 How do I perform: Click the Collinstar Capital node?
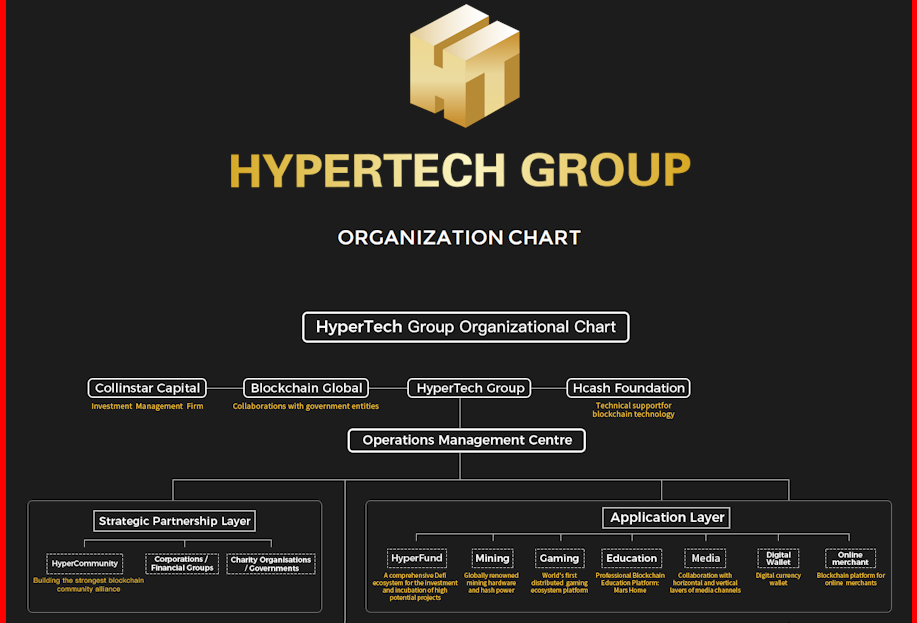[147, 388]
